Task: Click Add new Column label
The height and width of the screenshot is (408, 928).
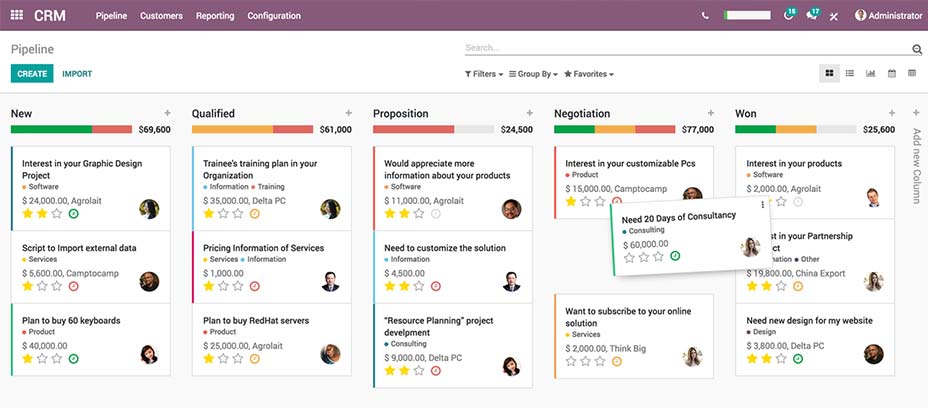Action: pyautogui.click(x=916, y=166)
